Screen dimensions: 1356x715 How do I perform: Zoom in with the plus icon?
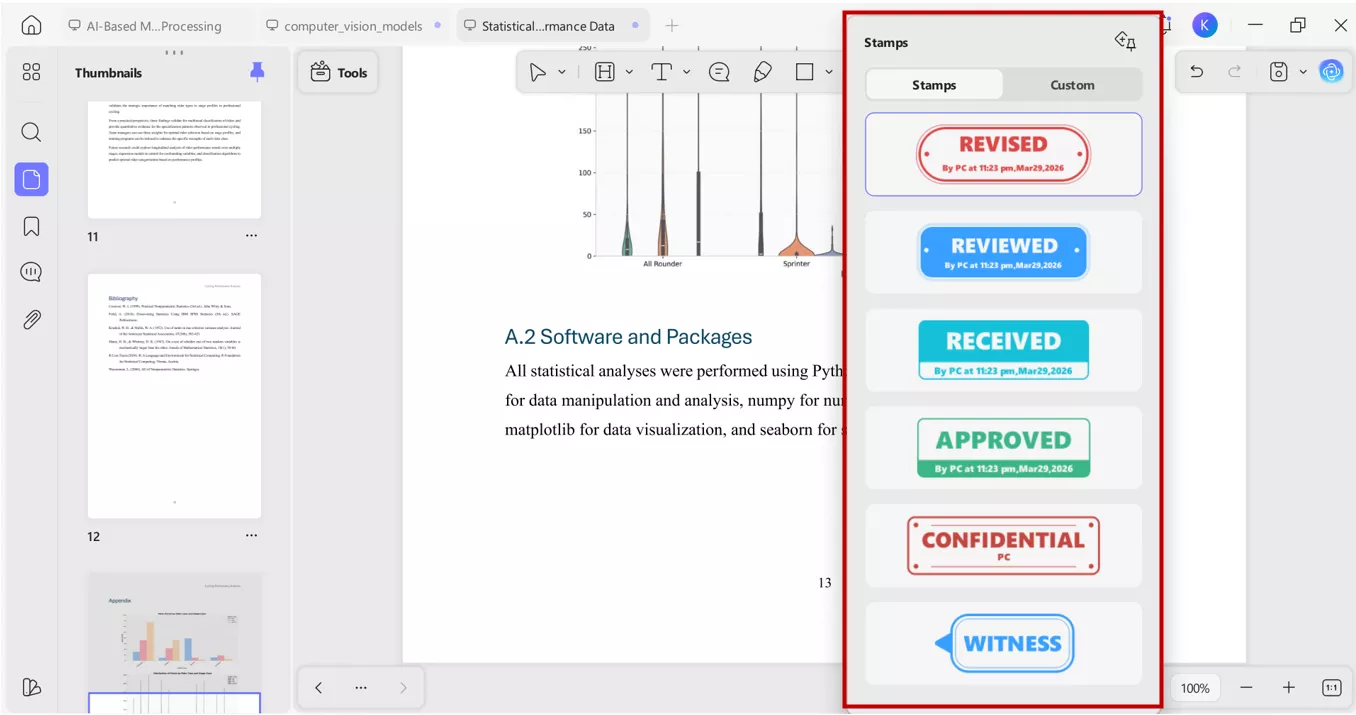point(1289,687)
